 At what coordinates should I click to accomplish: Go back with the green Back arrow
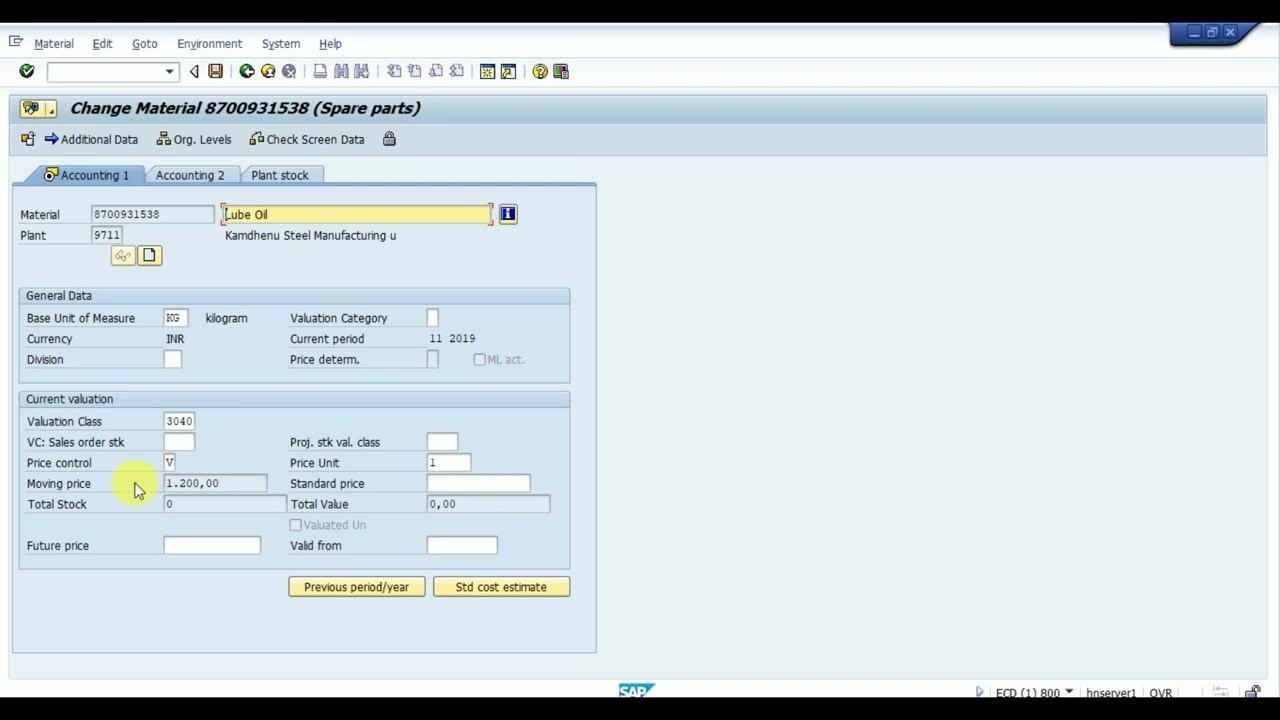pyautogui.click(x=247, y=71)
